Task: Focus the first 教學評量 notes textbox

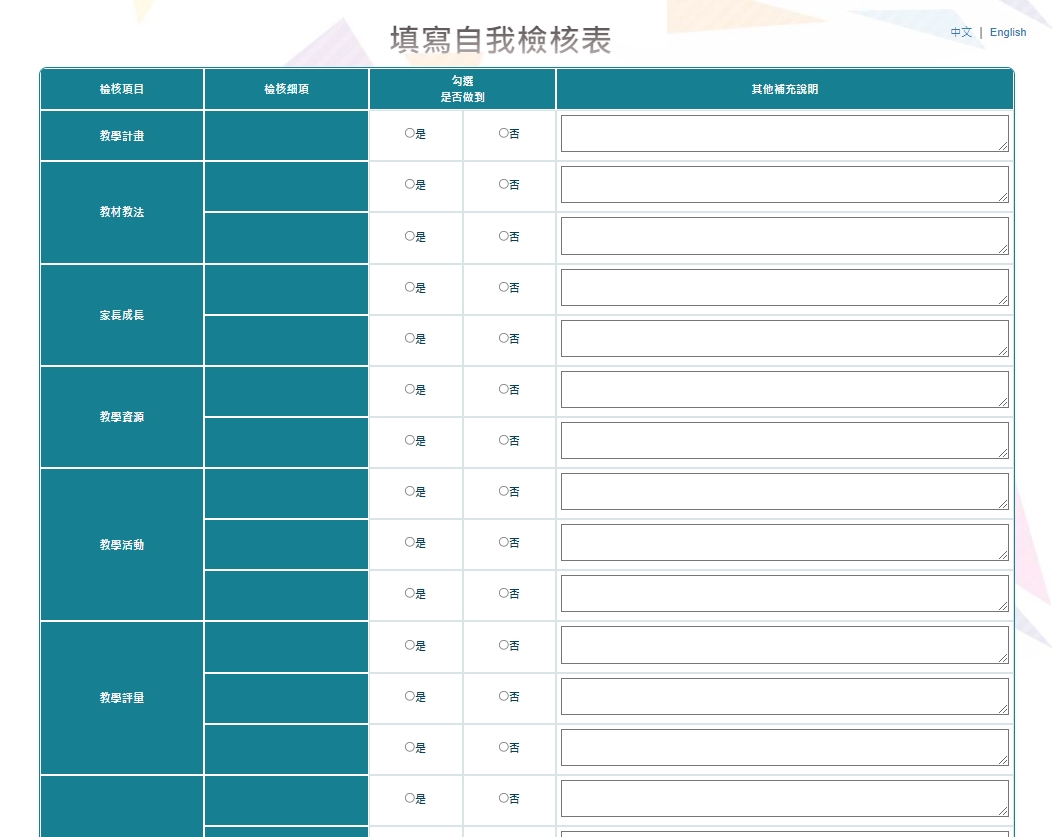Action: [x=784, y=644]
